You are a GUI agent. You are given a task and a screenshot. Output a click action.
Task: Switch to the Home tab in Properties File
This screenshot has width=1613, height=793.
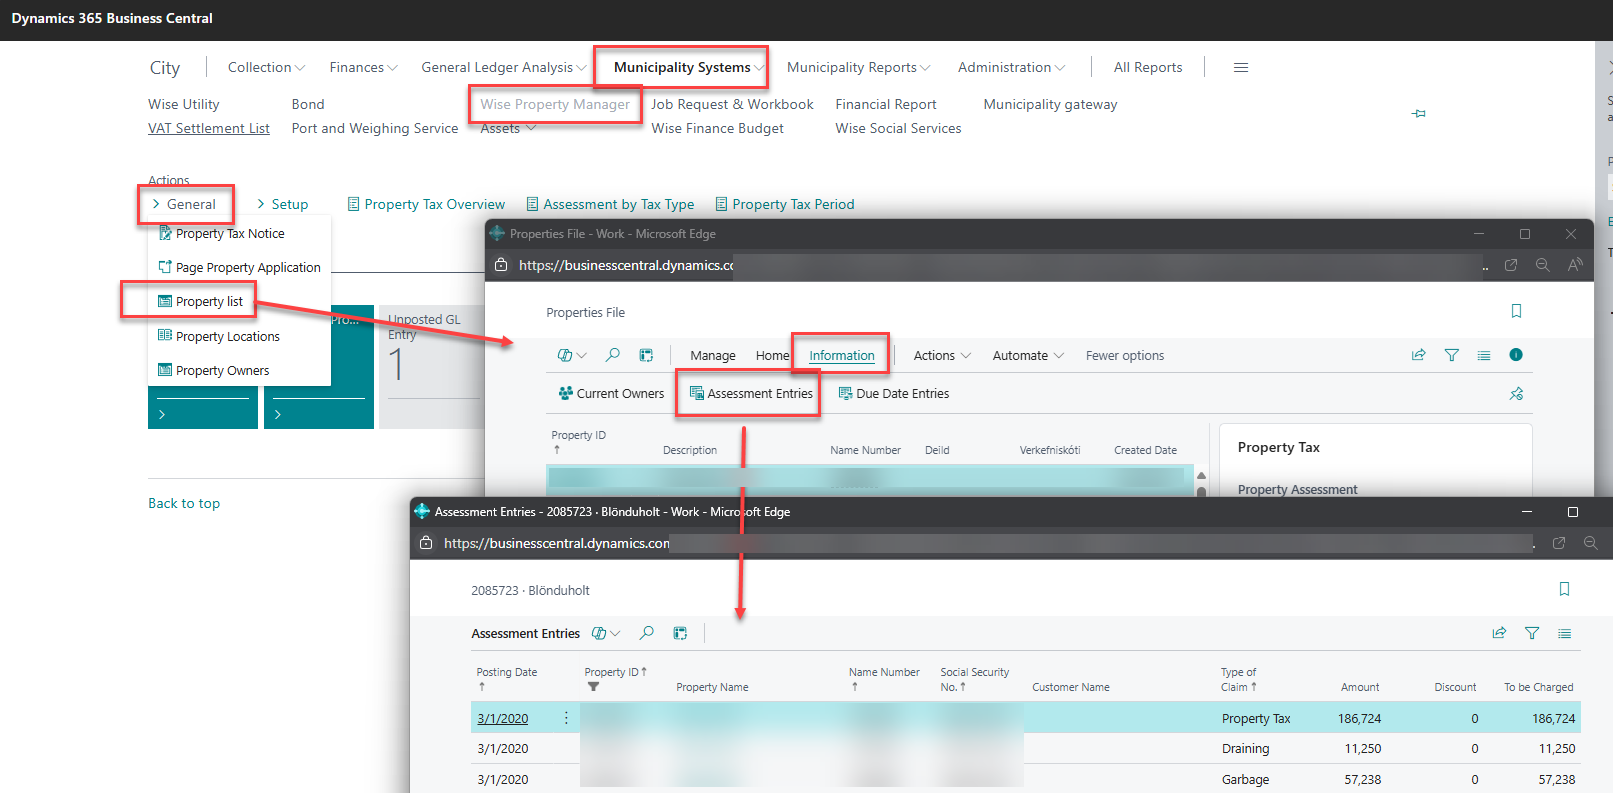point(772,355)
